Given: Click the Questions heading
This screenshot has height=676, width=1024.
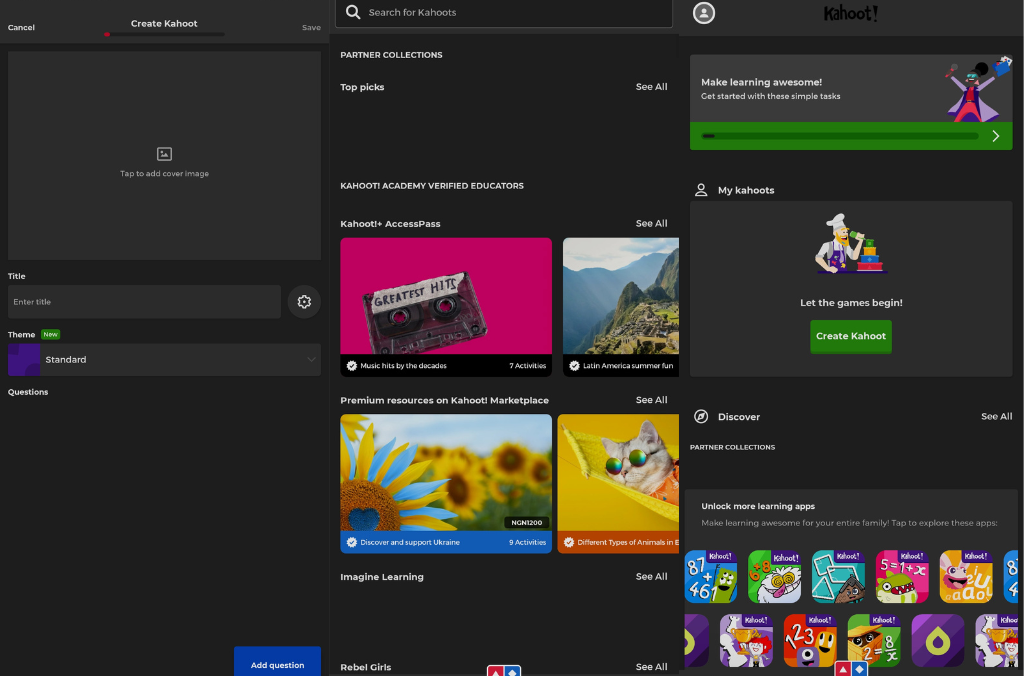Looking at the screenshot, I should click(x=28, y=392).
